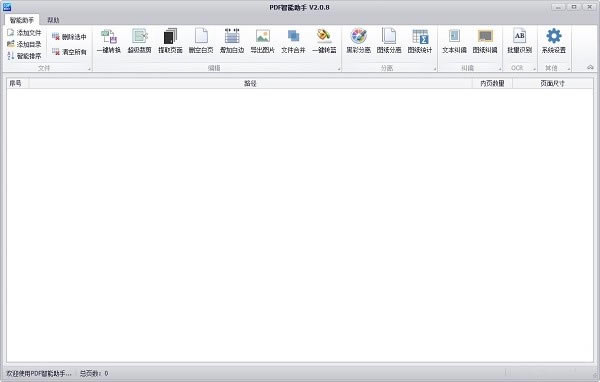Collapse the ribbon with the arrow icon
The height and width of the screenshot is (382, 600).
590,68
